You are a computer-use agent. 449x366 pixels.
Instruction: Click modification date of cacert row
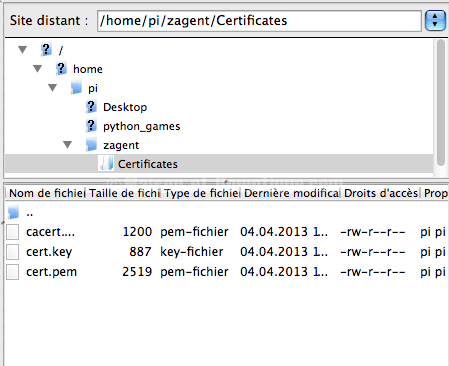(284, 232)
